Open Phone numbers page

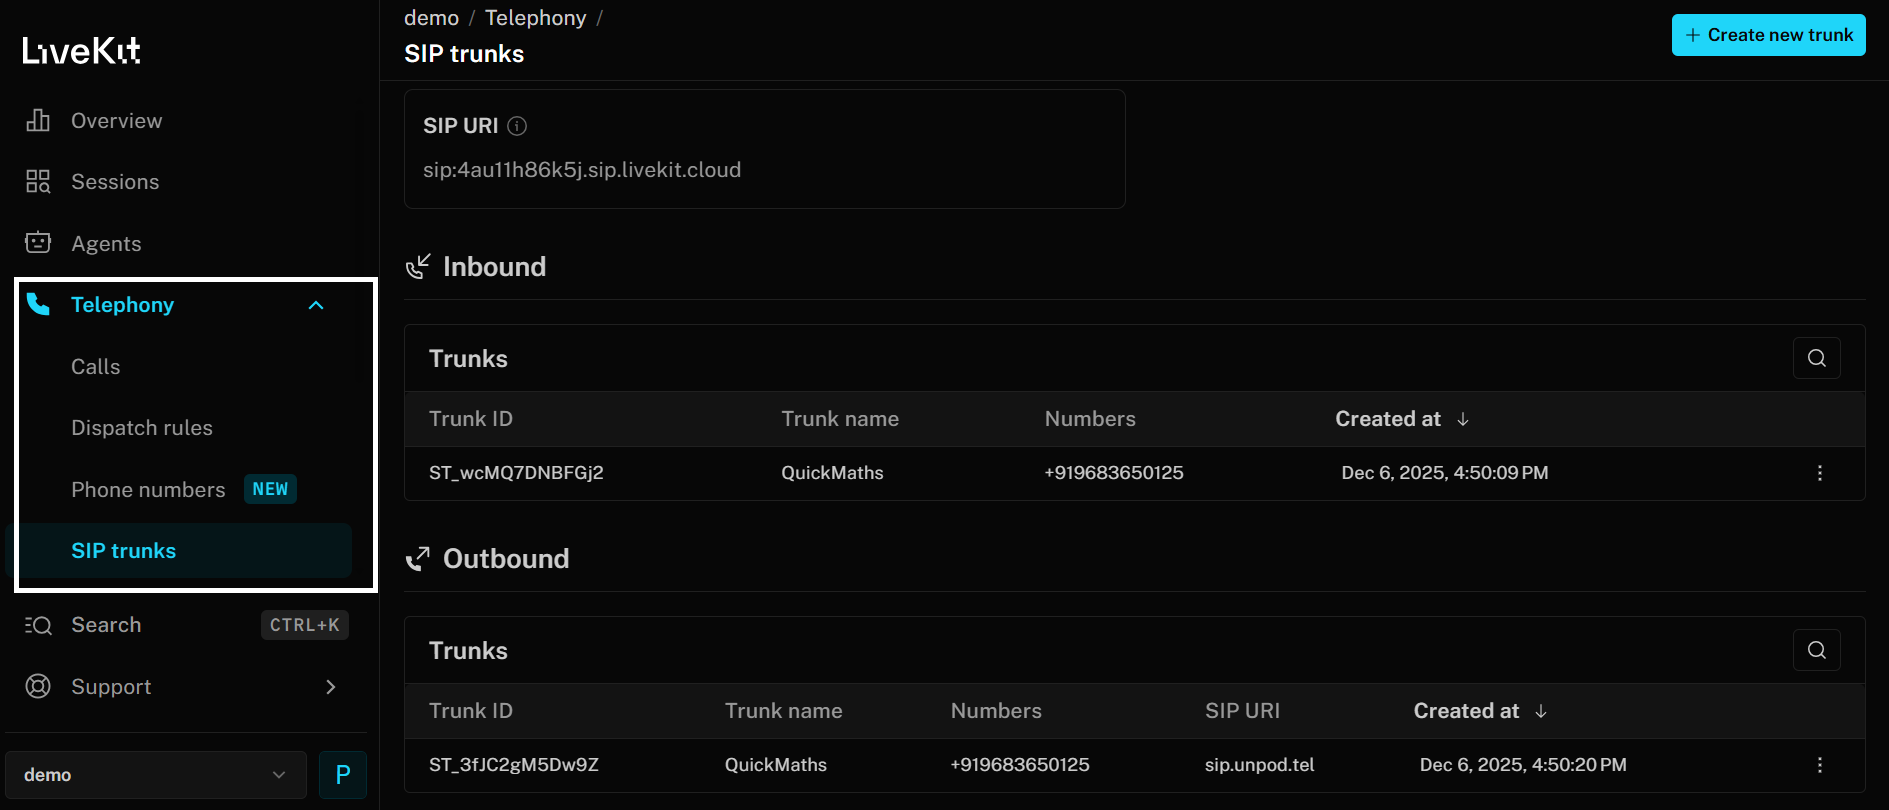tap(148, 489)
